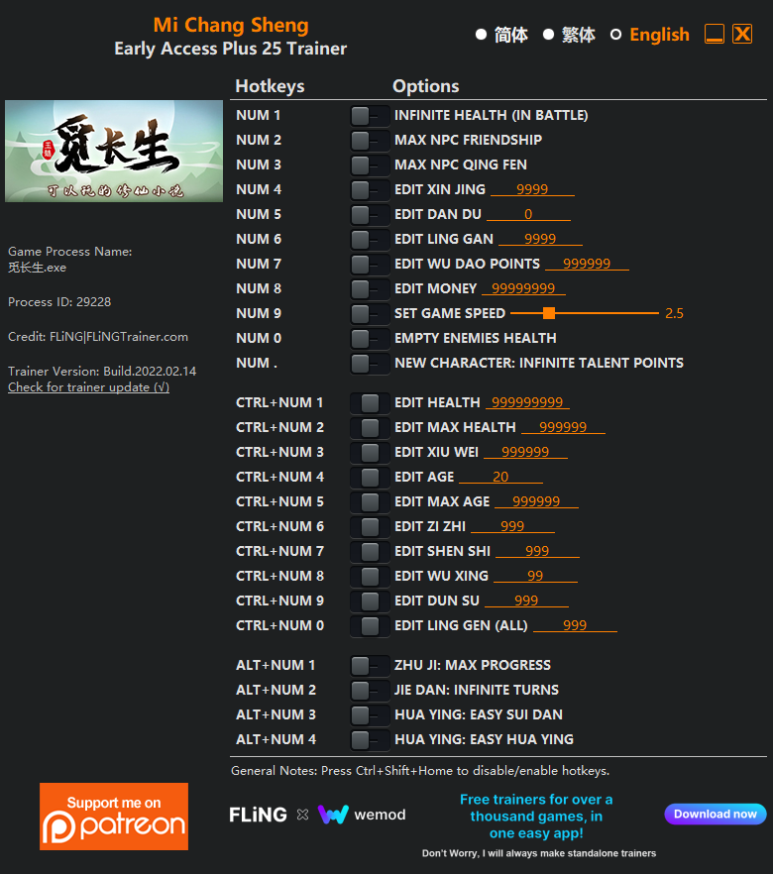Click the Mi Chang Sheng game cover image
Image resolution: width=773 pixels, height=874 pixels.
114,151
